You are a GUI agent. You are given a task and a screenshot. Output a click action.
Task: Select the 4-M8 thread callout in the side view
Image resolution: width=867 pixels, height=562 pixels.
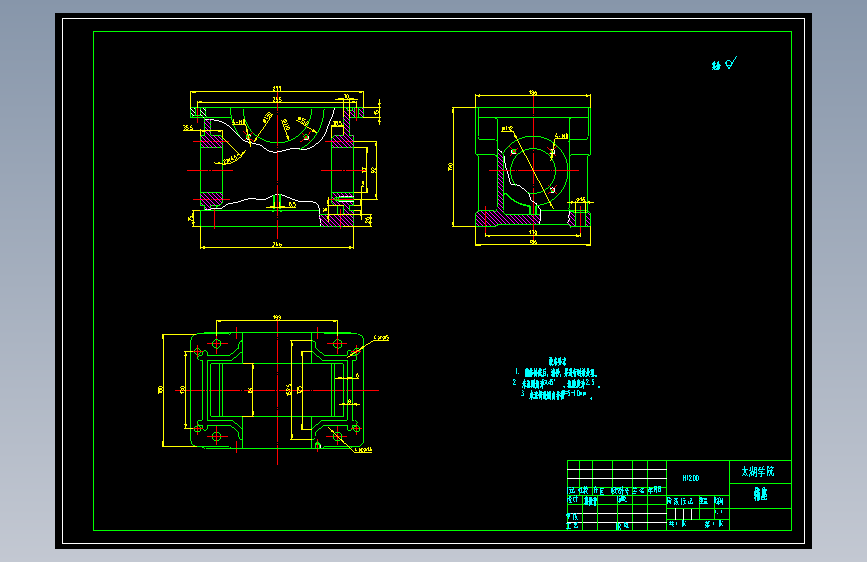point(561,136)
